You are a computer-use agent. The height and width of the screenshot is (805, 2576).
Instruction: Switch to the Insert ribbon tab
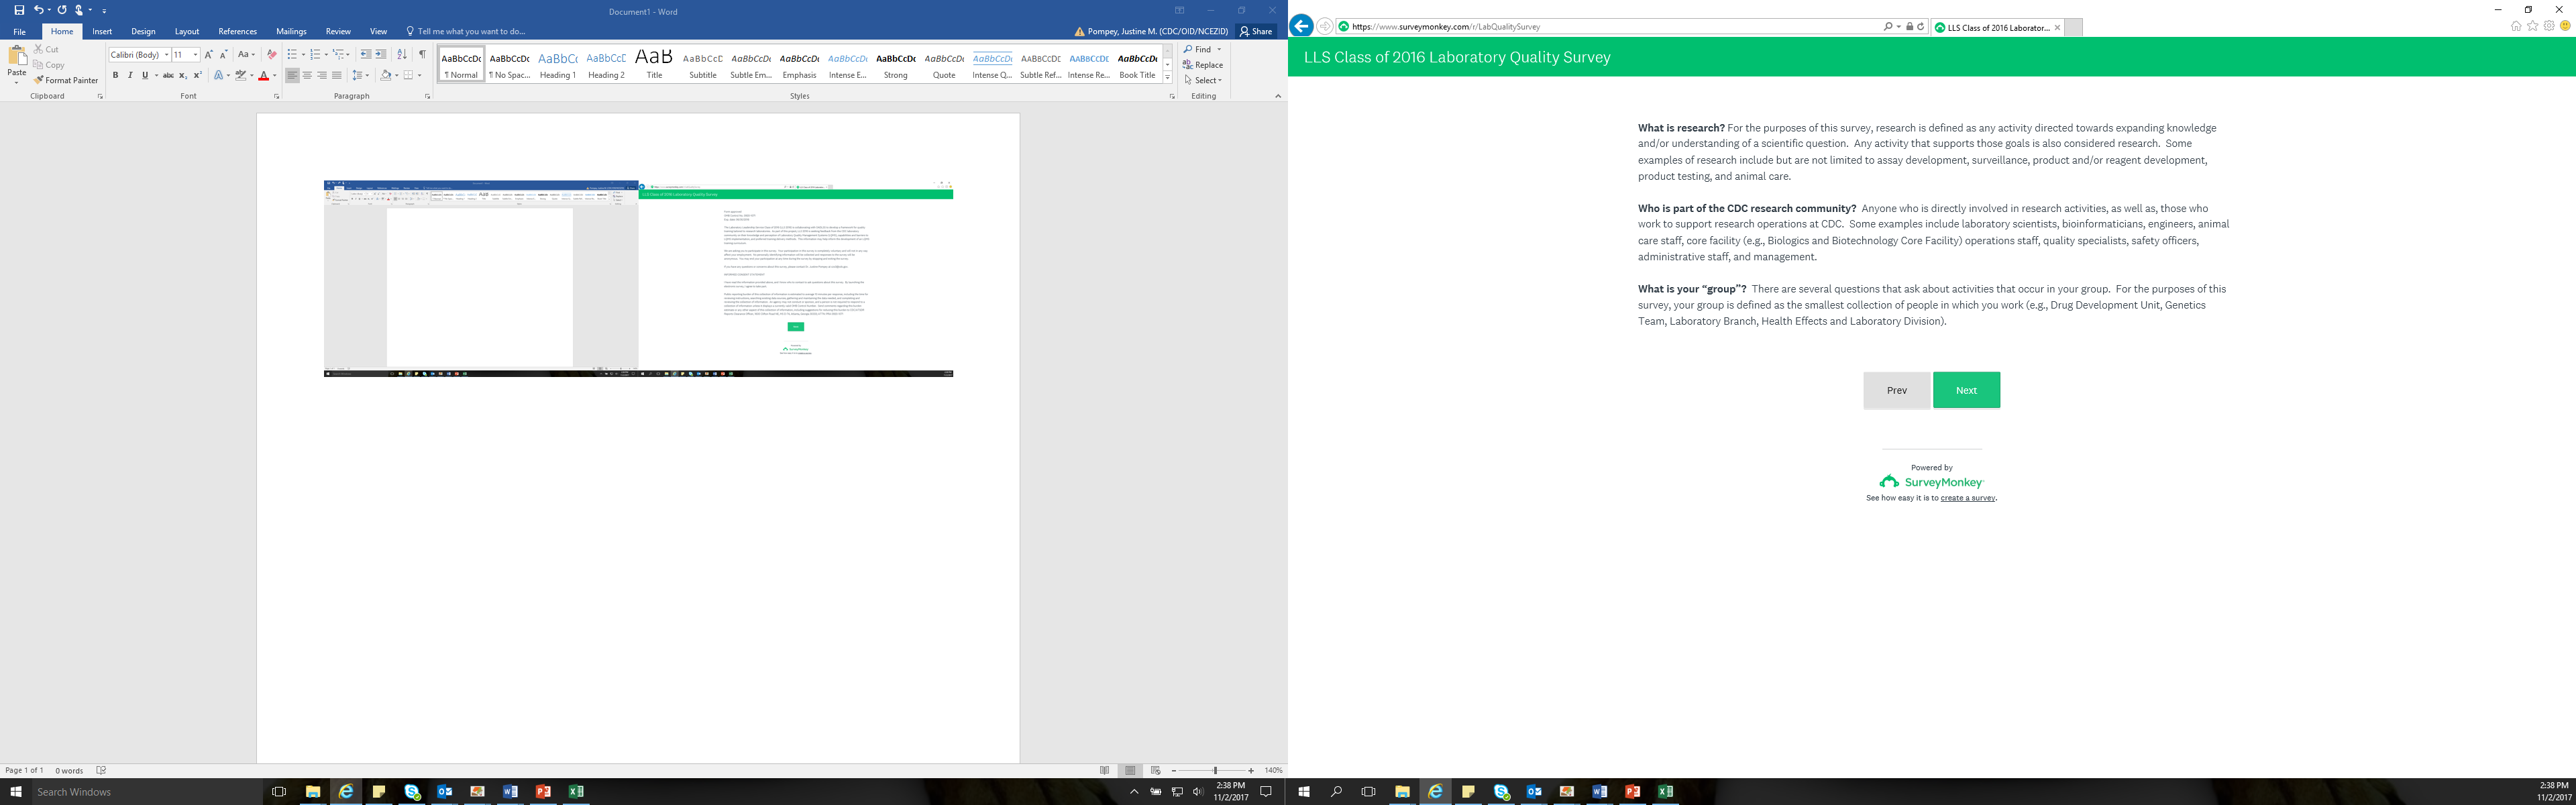point(102,31)
